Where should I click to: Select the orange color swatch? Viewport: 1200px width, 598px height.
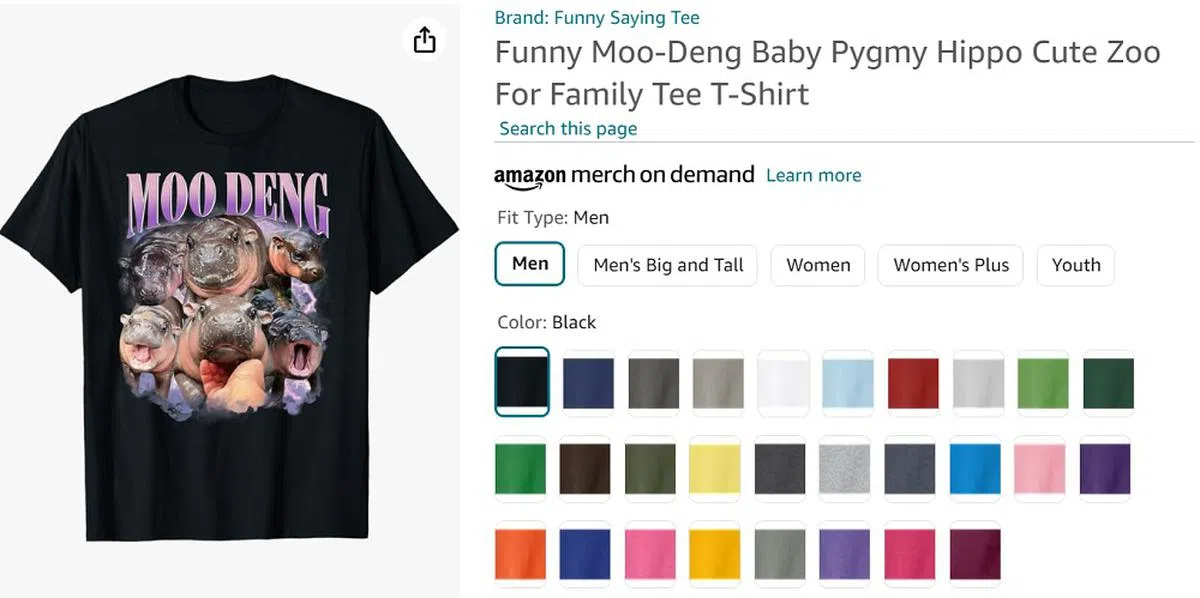coord(521,554)
